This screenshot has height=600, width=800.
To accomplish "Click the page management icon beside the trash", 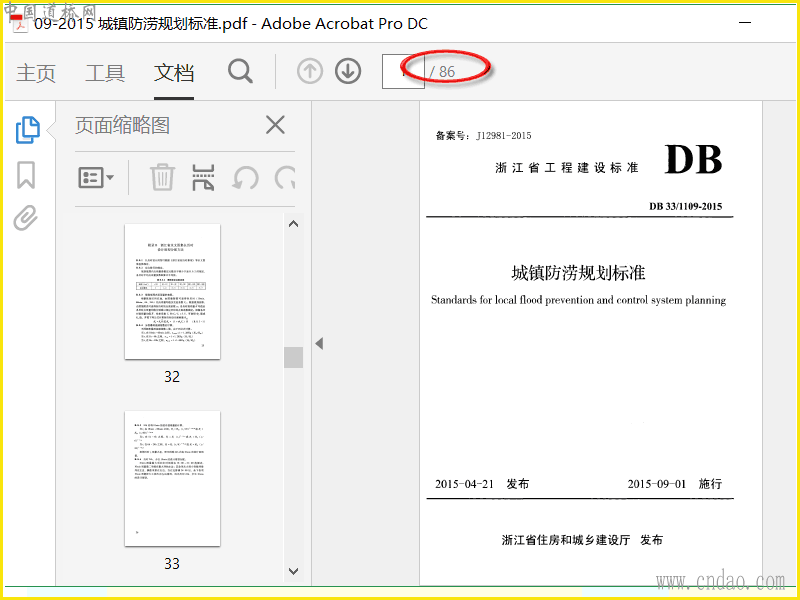I will pos(203,178).
